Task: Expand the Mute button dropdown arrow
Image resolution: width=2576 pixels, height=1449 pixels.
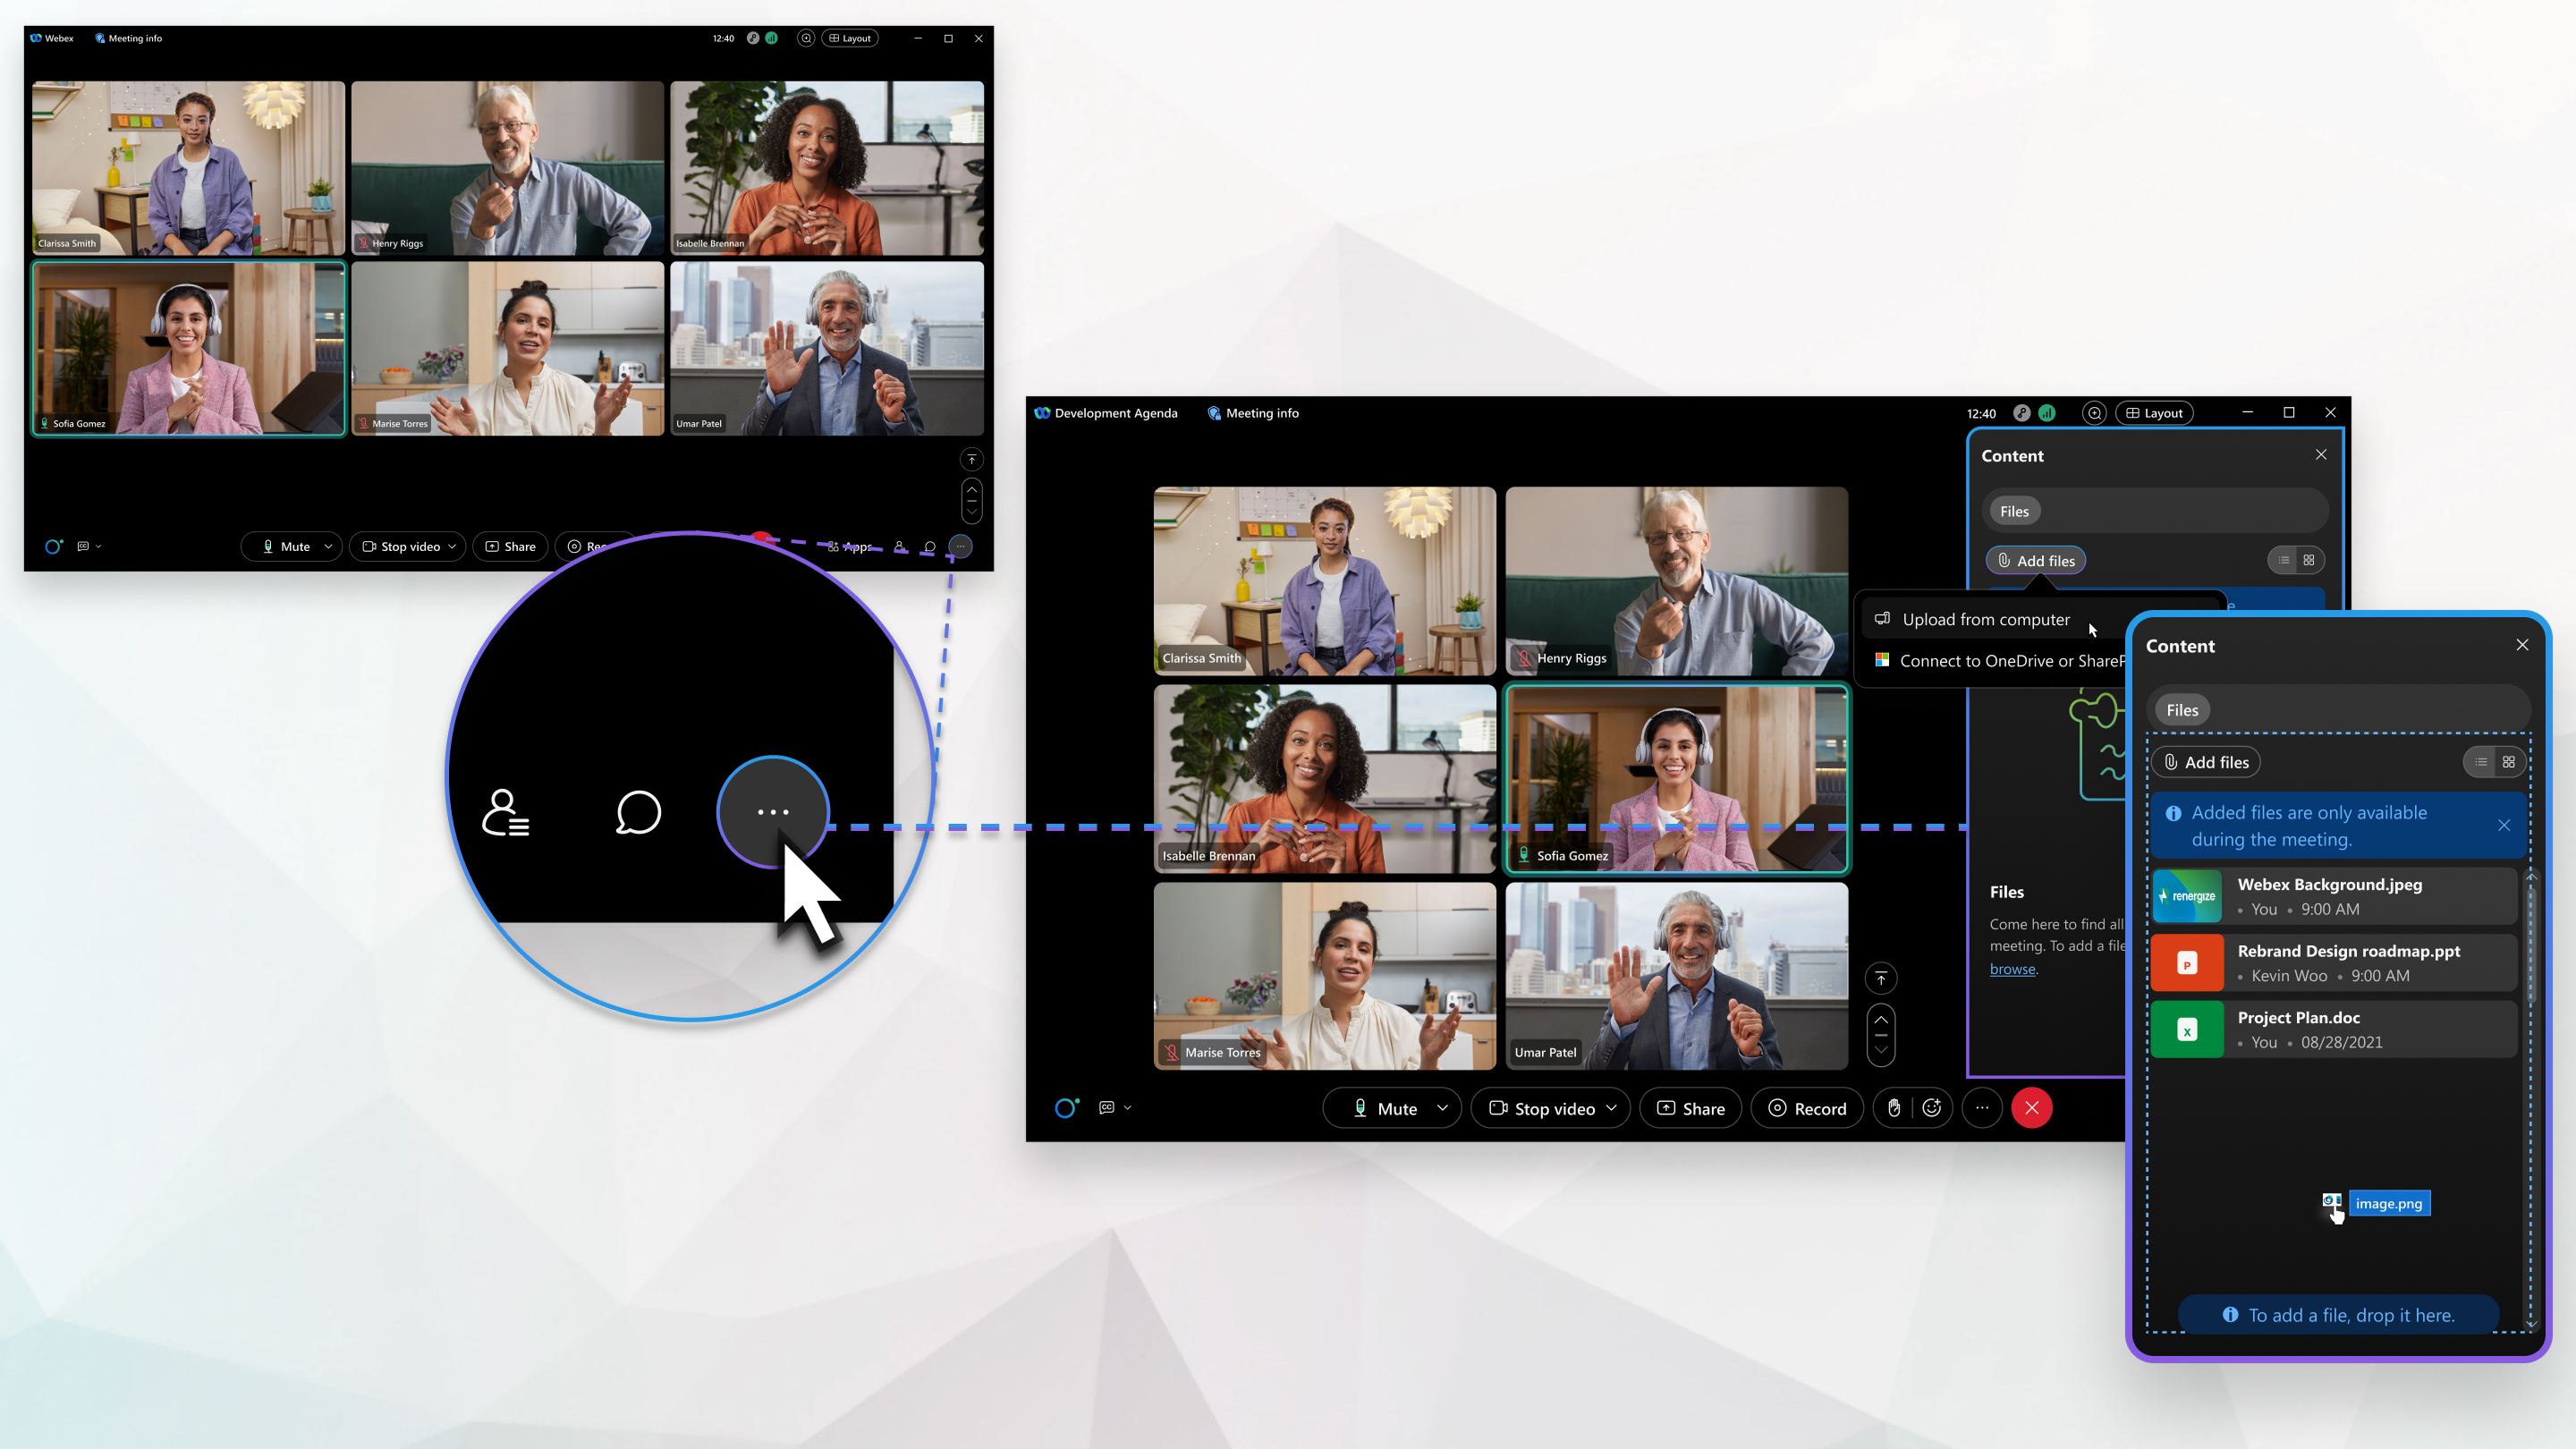Action: (x=1442, y=1107)
